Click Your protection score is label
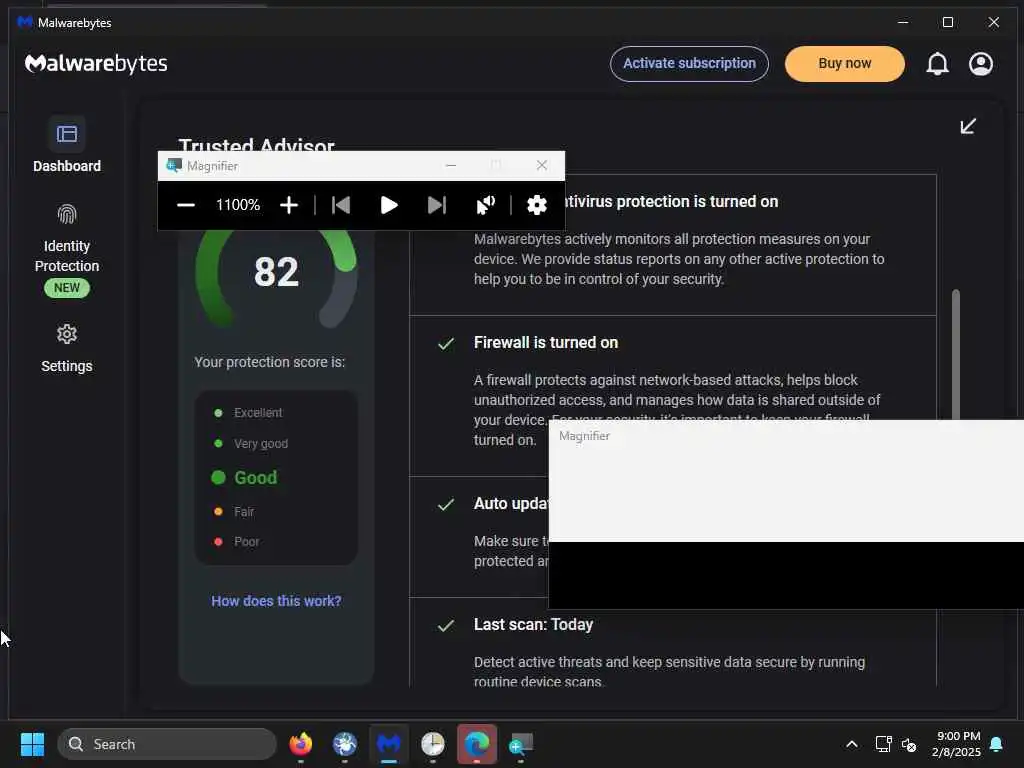This screenshot has width=1024, height=768. click(270, 362)
